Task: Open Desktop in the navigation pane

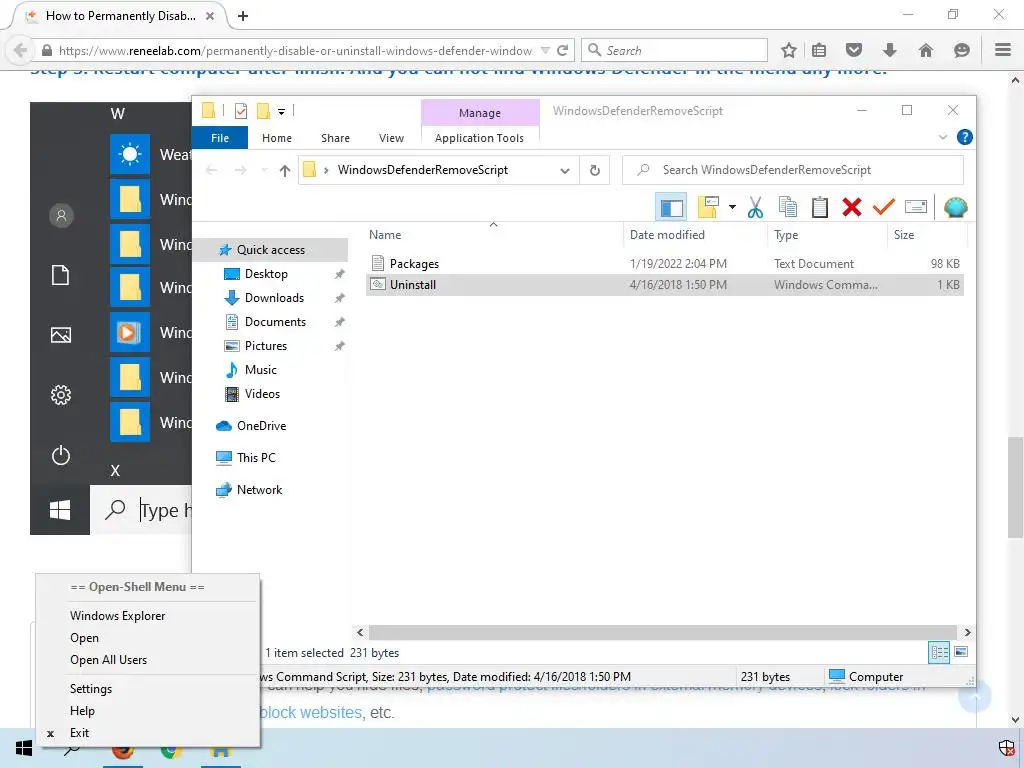Action: tap(266, 274)
